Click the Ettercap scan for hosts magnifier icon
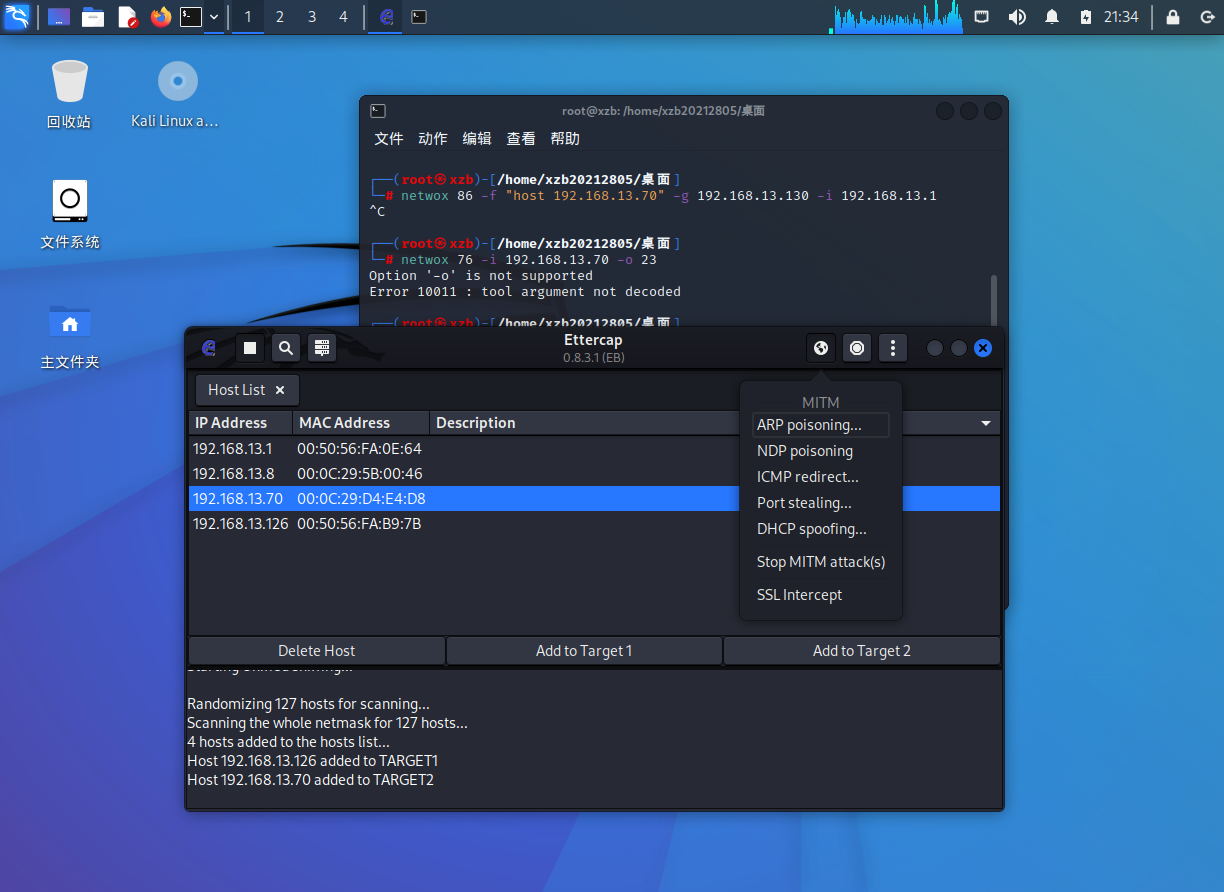Image resolution: width=1224 pixels, height=892 pixels. pos(286,348)
